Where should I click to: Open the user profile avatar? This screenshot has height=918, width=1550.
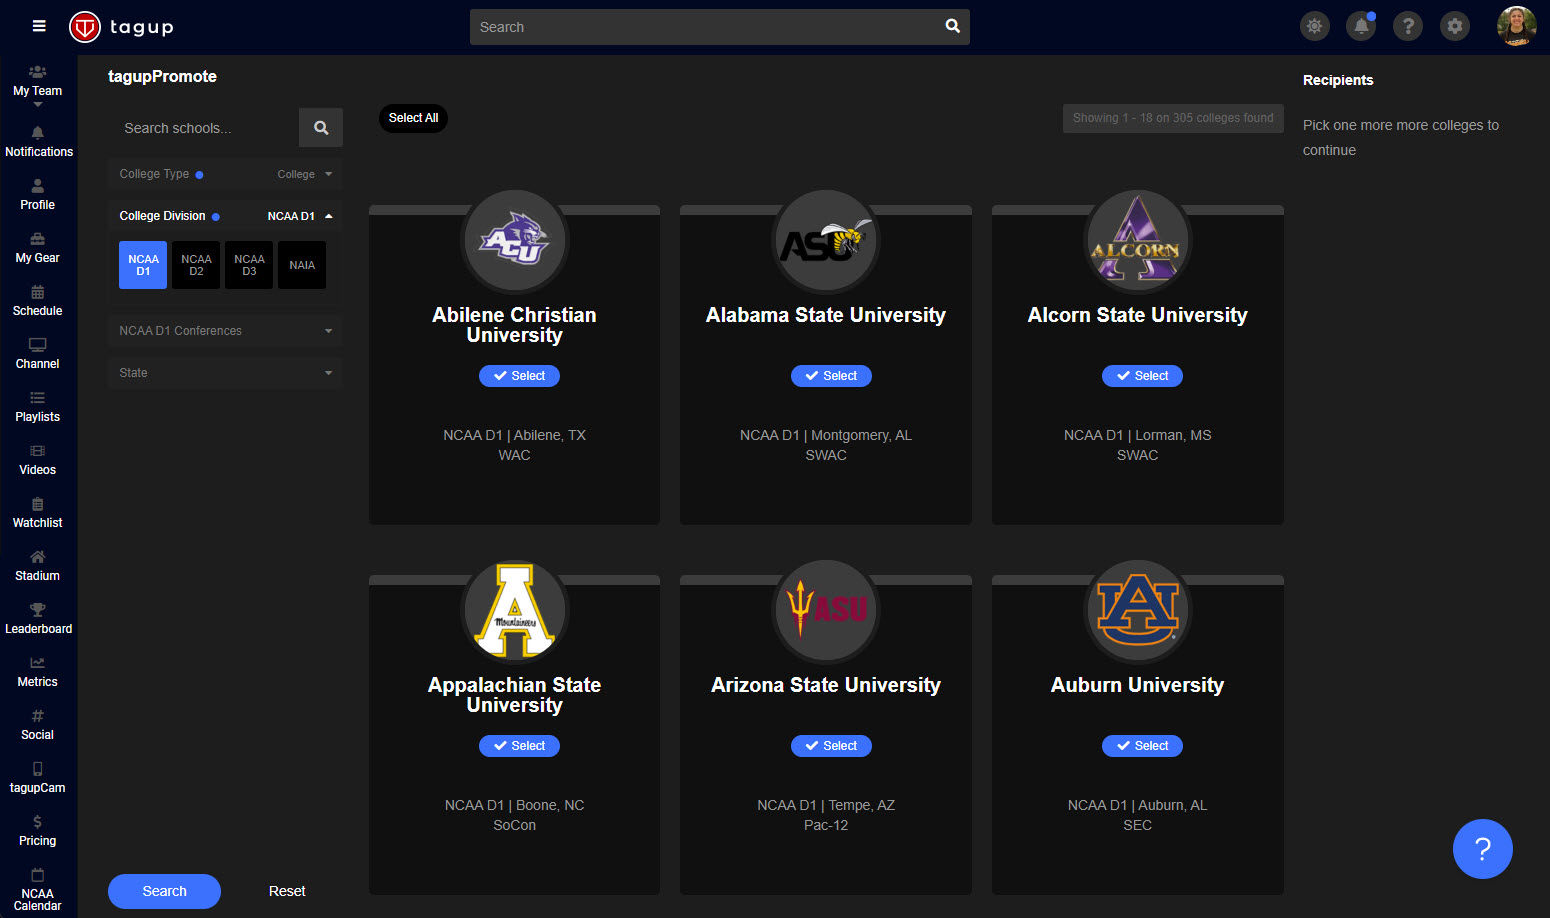pos(1516,27)
